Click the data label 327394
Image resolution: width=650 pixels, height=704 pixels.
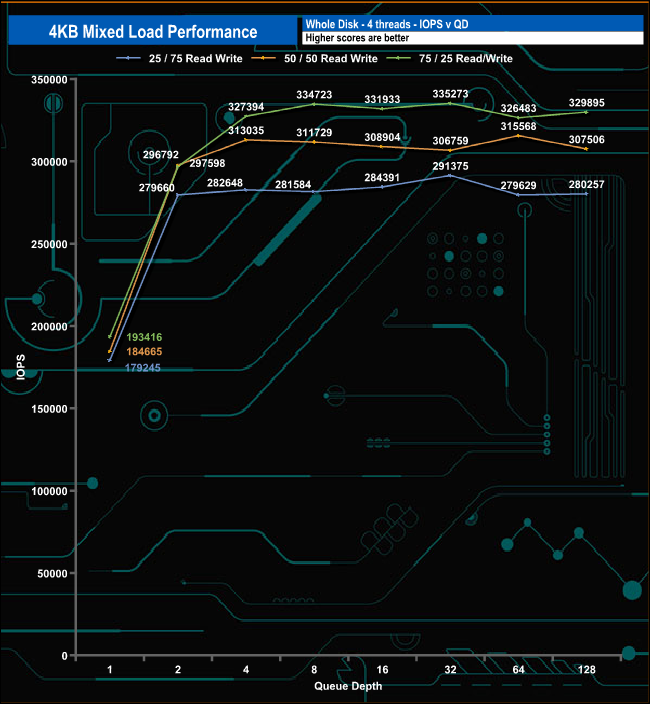pyautogui.click(x=246, y=107)
